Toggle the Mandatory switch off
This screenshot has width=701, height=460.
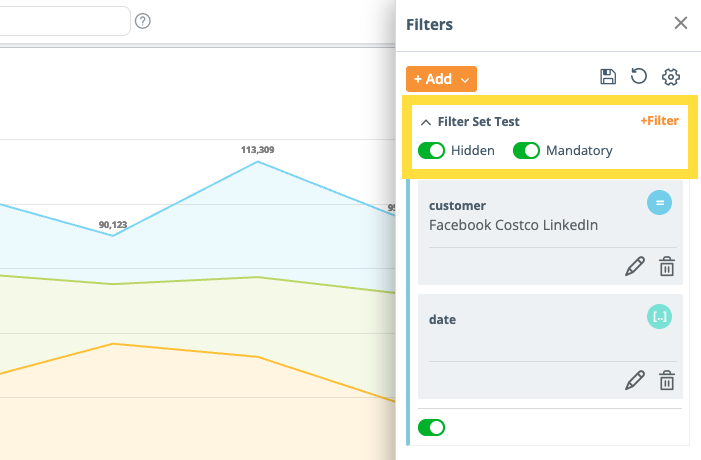[527, 151]
